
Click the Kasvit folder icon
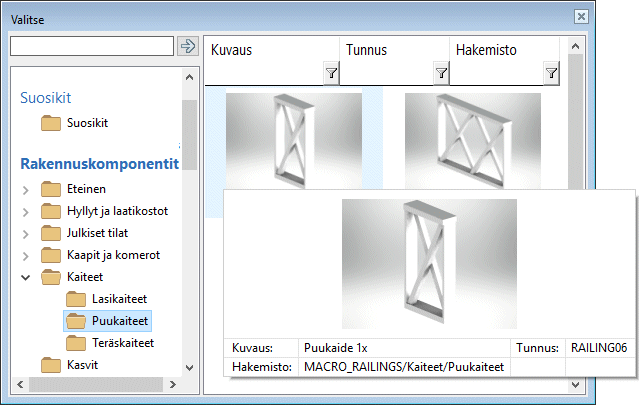pos(51,365)
